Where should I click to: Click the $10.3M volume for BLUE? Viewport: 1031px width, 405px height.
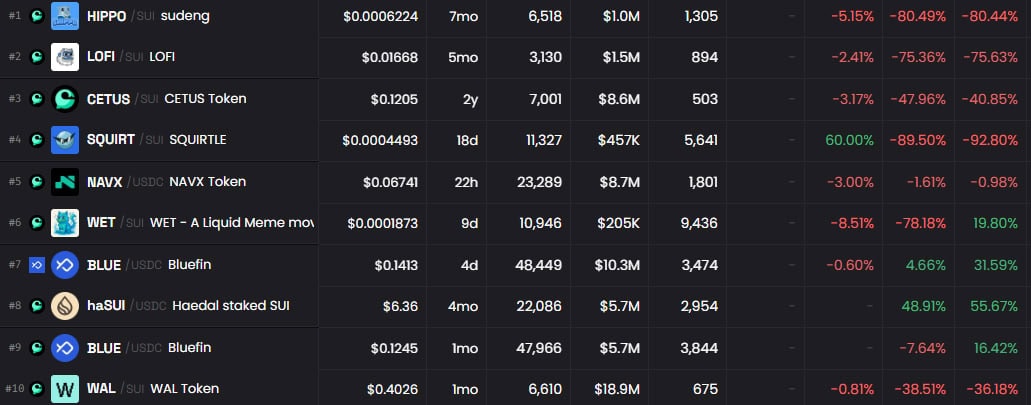pos(617,265)
